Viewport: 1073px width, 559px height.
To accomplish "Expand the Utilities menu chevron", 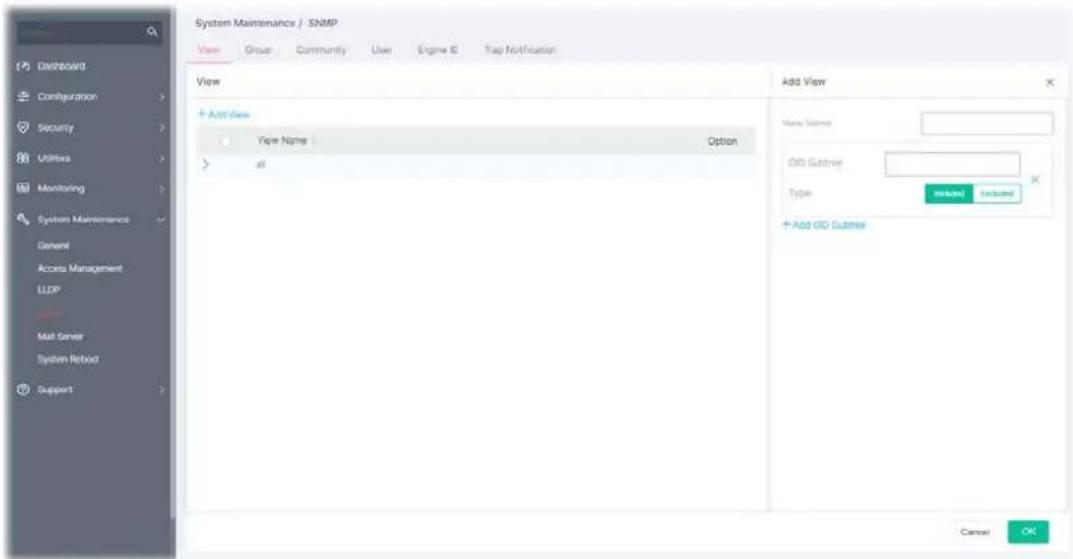I will point(161,158).
